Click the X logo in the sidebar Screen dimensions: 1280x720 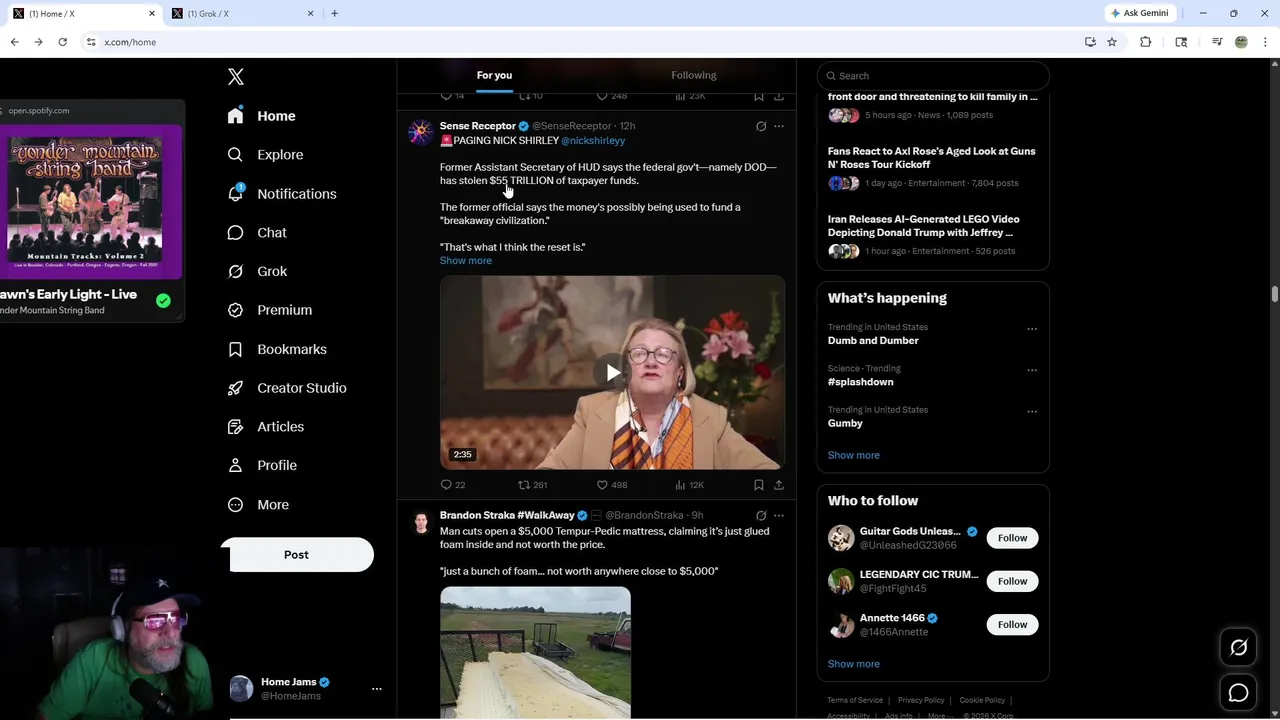(236, 77)
